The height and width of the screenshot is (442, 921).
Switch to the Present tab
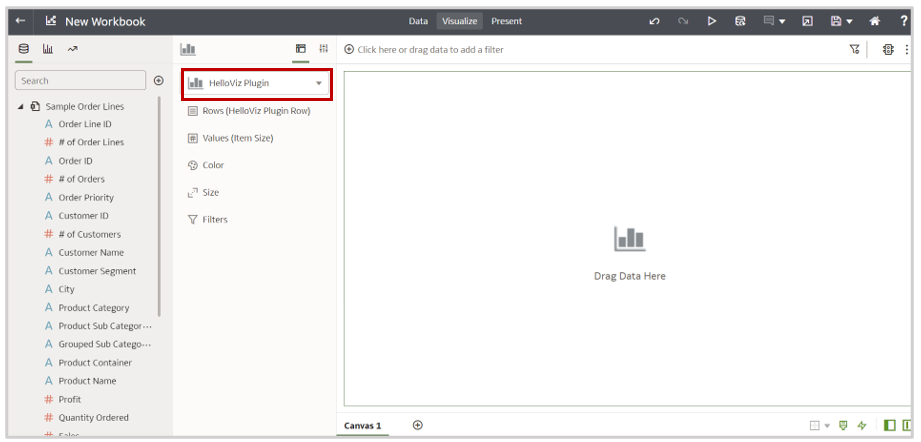click(x=506, y=21)
